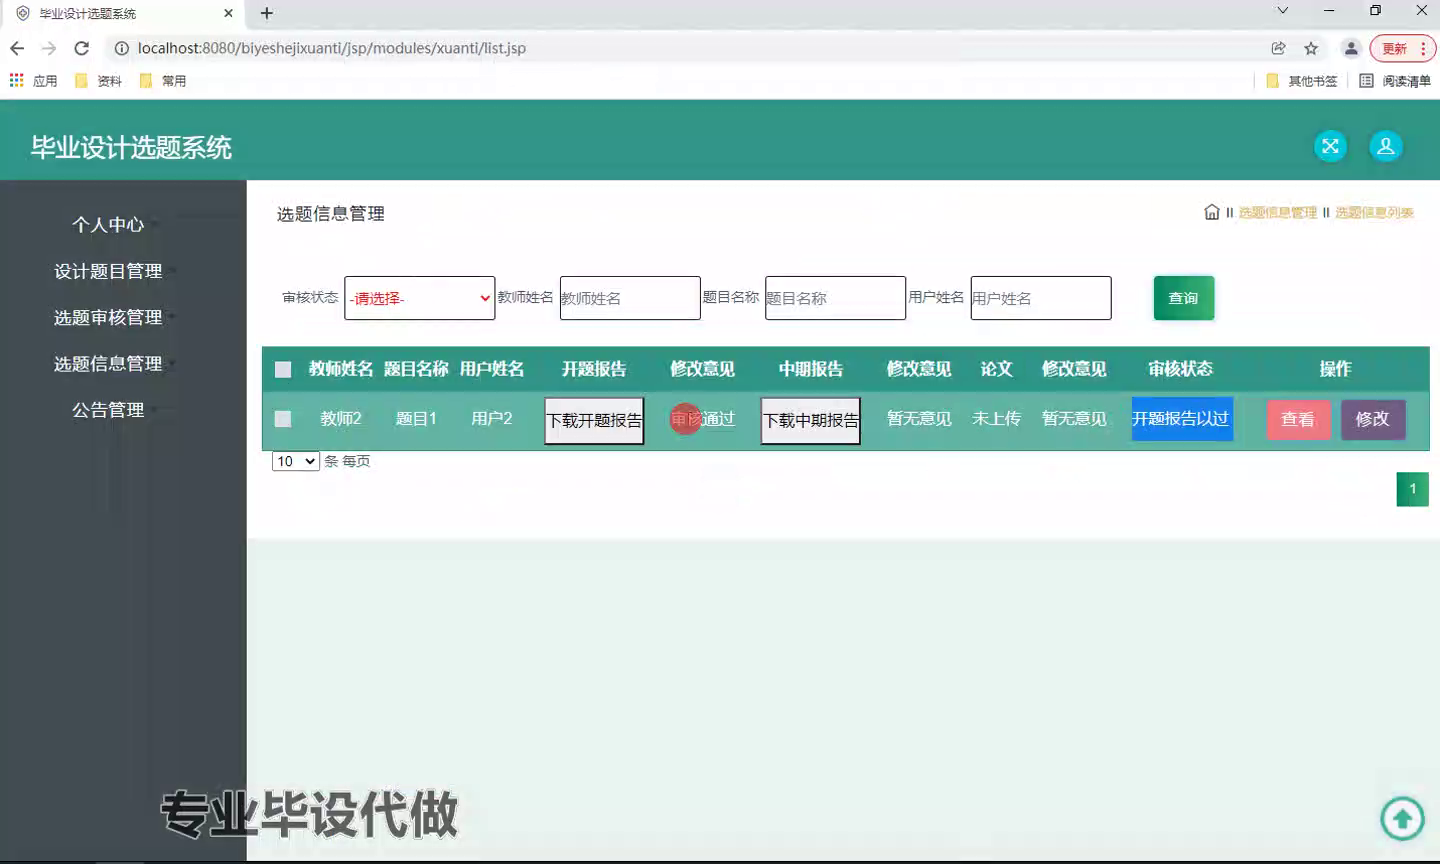
Task: Reload the page with refresh icon
Action: [x=82, y=48]
